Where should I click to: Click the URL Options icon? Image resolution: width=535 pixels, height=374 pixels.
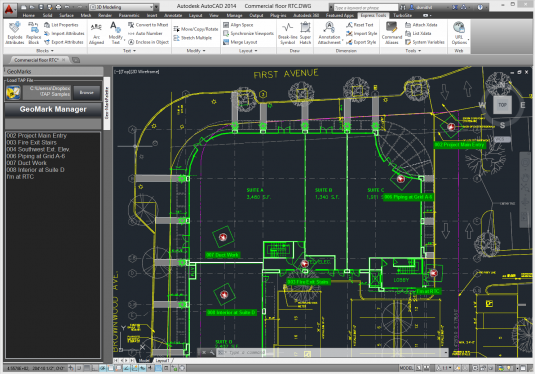[x=459, y=33]
